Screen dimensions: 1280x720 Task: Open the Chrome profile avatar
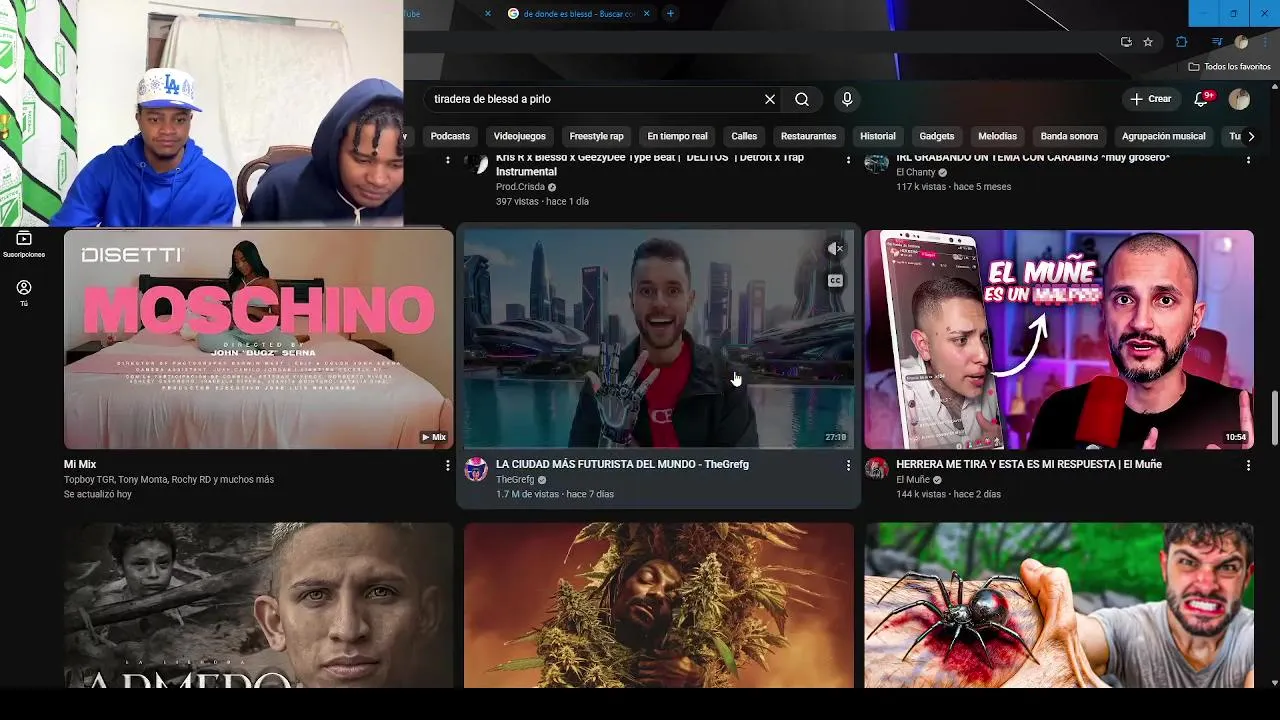point(1242,42)
